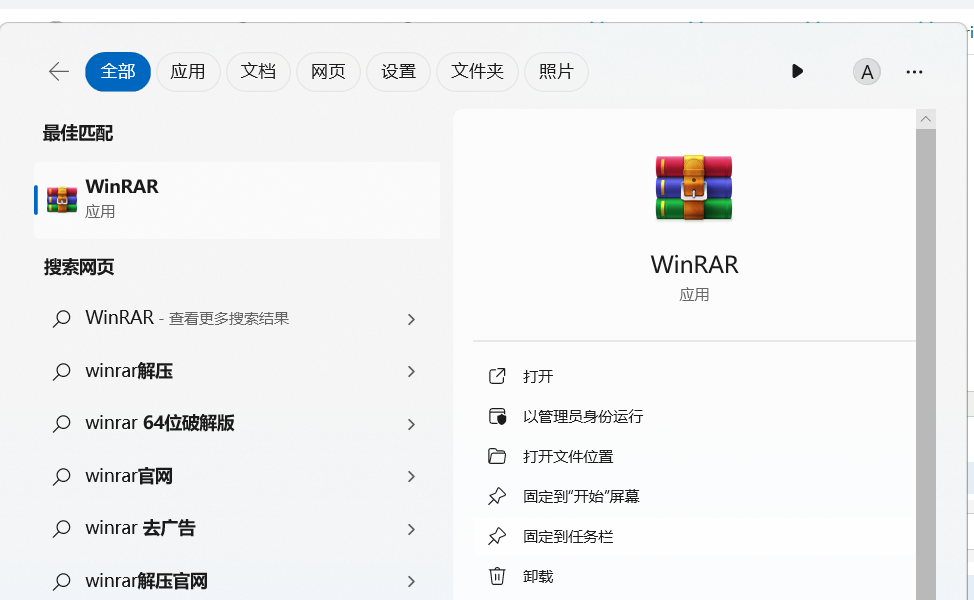This screenshot has width=974, height=600.
Task: Select the winrar解压 web suggestion
Action: coord(237,371)
